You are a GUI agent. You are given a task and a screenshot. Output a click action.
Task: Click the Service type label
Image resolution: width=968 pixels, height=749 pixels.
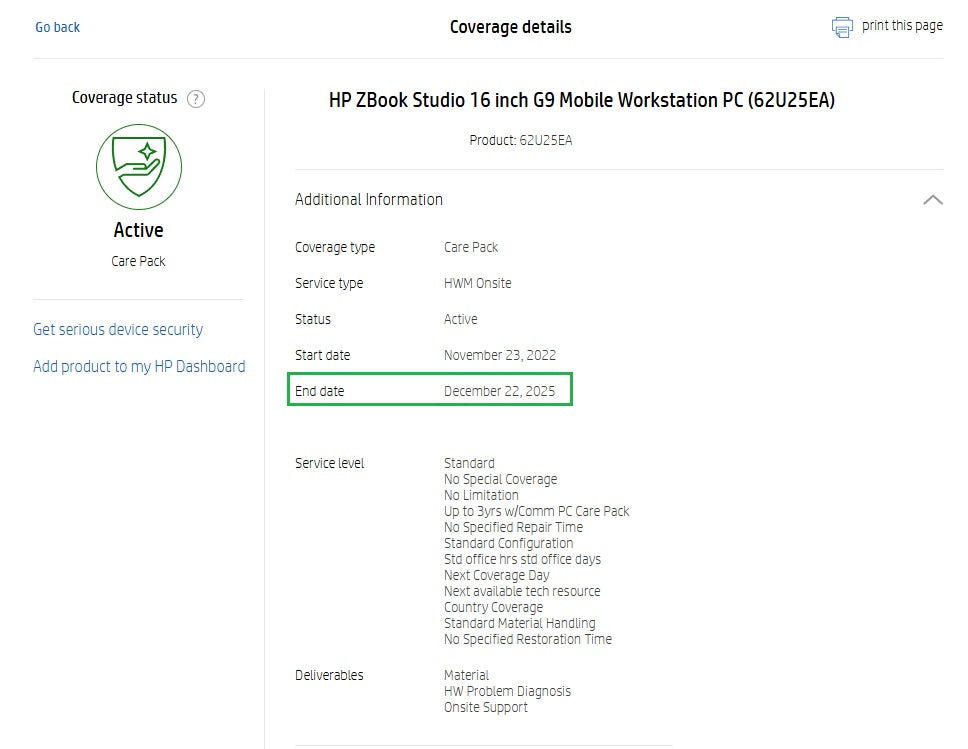point(329,283)
